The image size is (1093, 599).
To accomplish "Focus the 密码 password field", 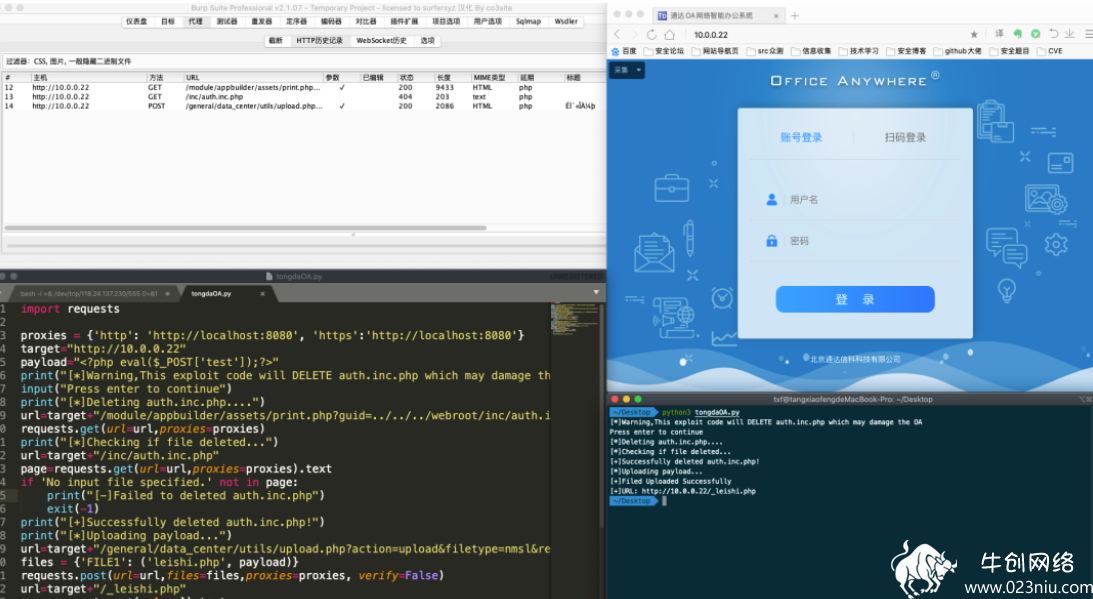I will (855, 241).
